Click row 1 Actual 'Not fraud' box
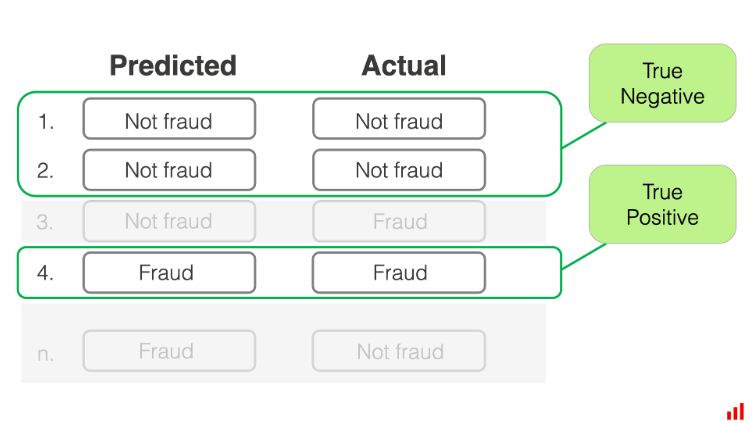 [399, 121]
